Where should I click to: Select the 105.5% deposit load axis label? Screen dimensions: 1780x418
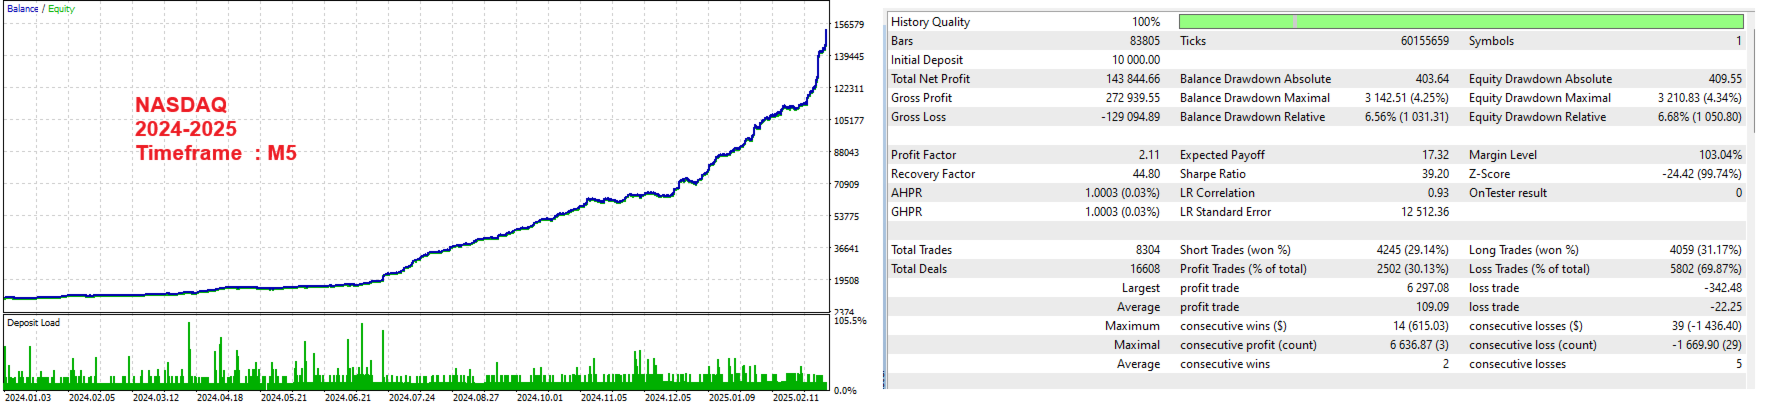[x=850, y=321]
